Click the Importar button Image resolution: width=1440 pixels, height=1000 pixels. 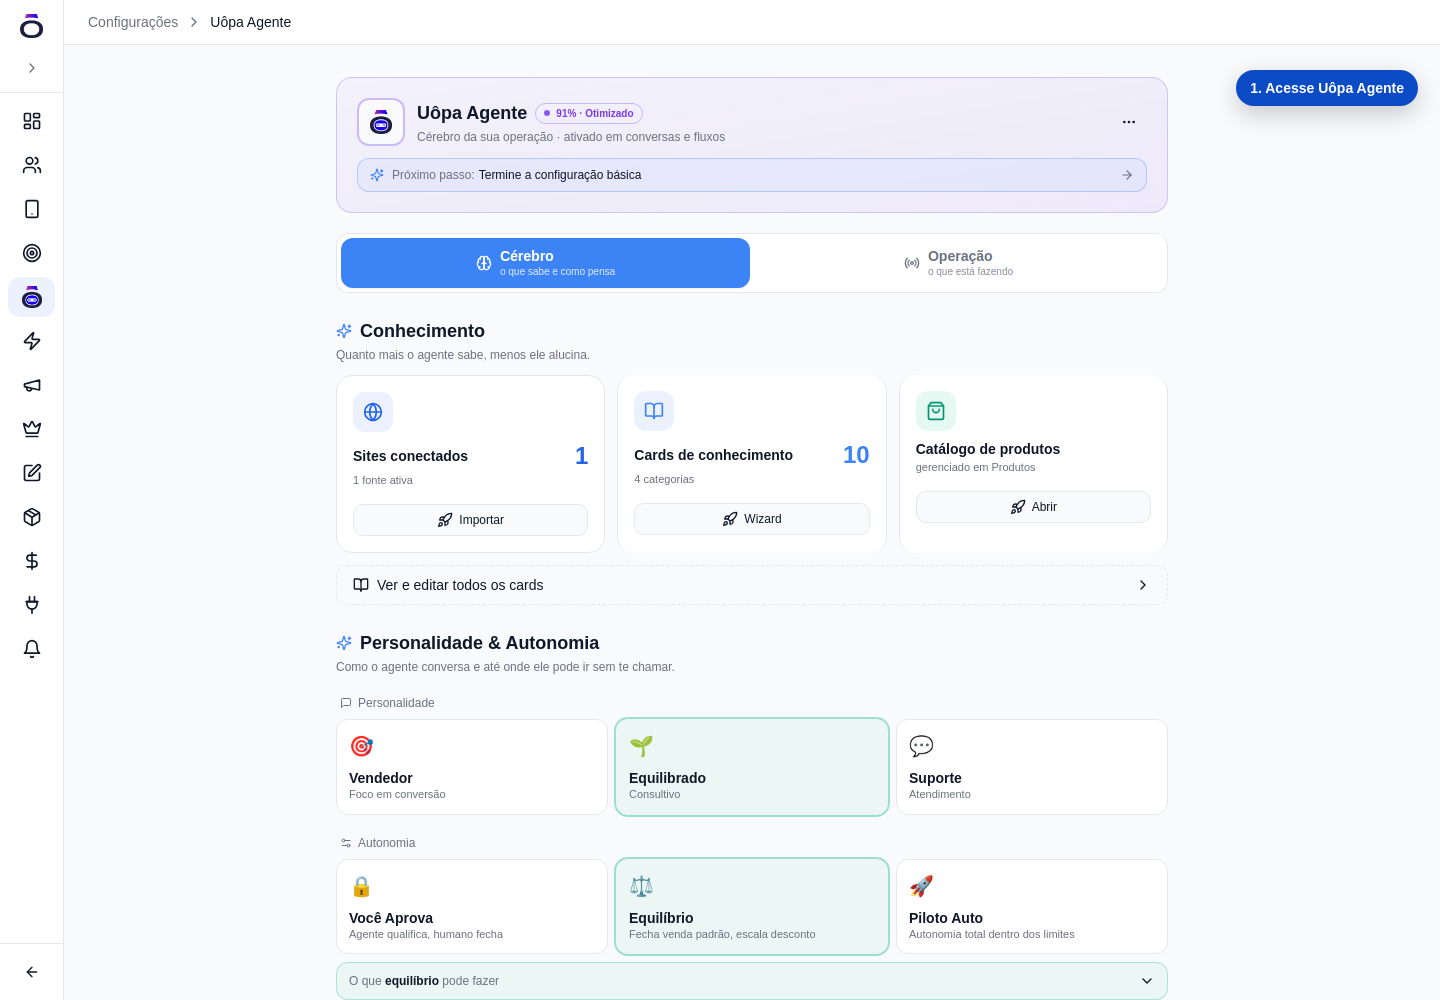470,520
